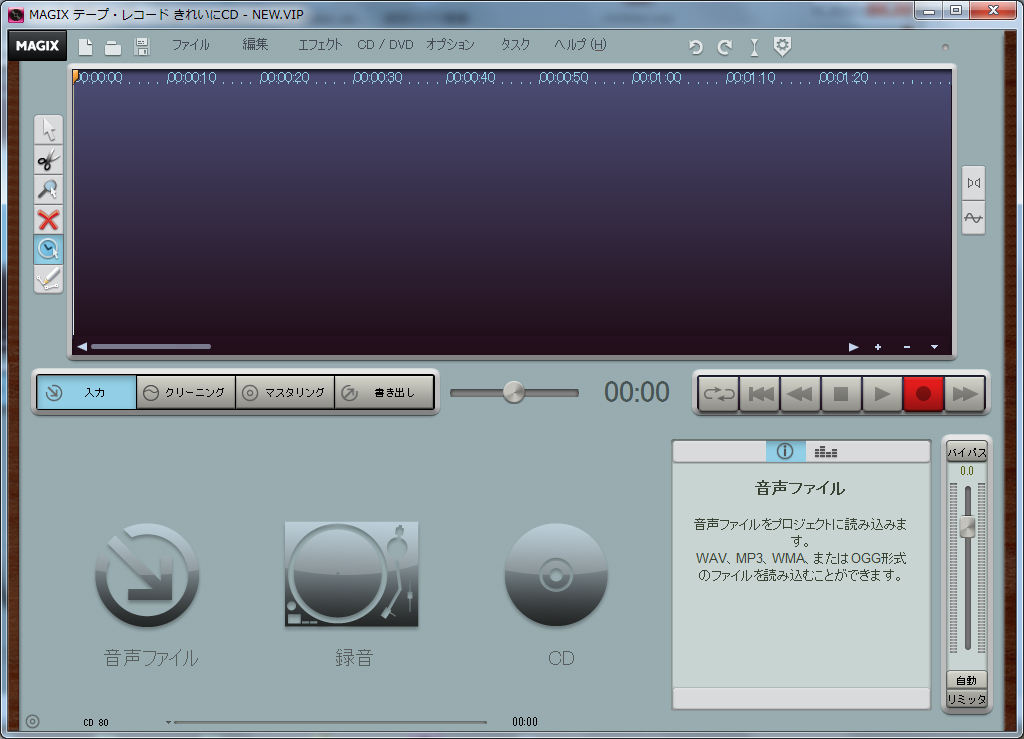Click the timeline horizontal scrollbar thumb
The width and height of the screenshot is (1024, 739).
(151, 347)
